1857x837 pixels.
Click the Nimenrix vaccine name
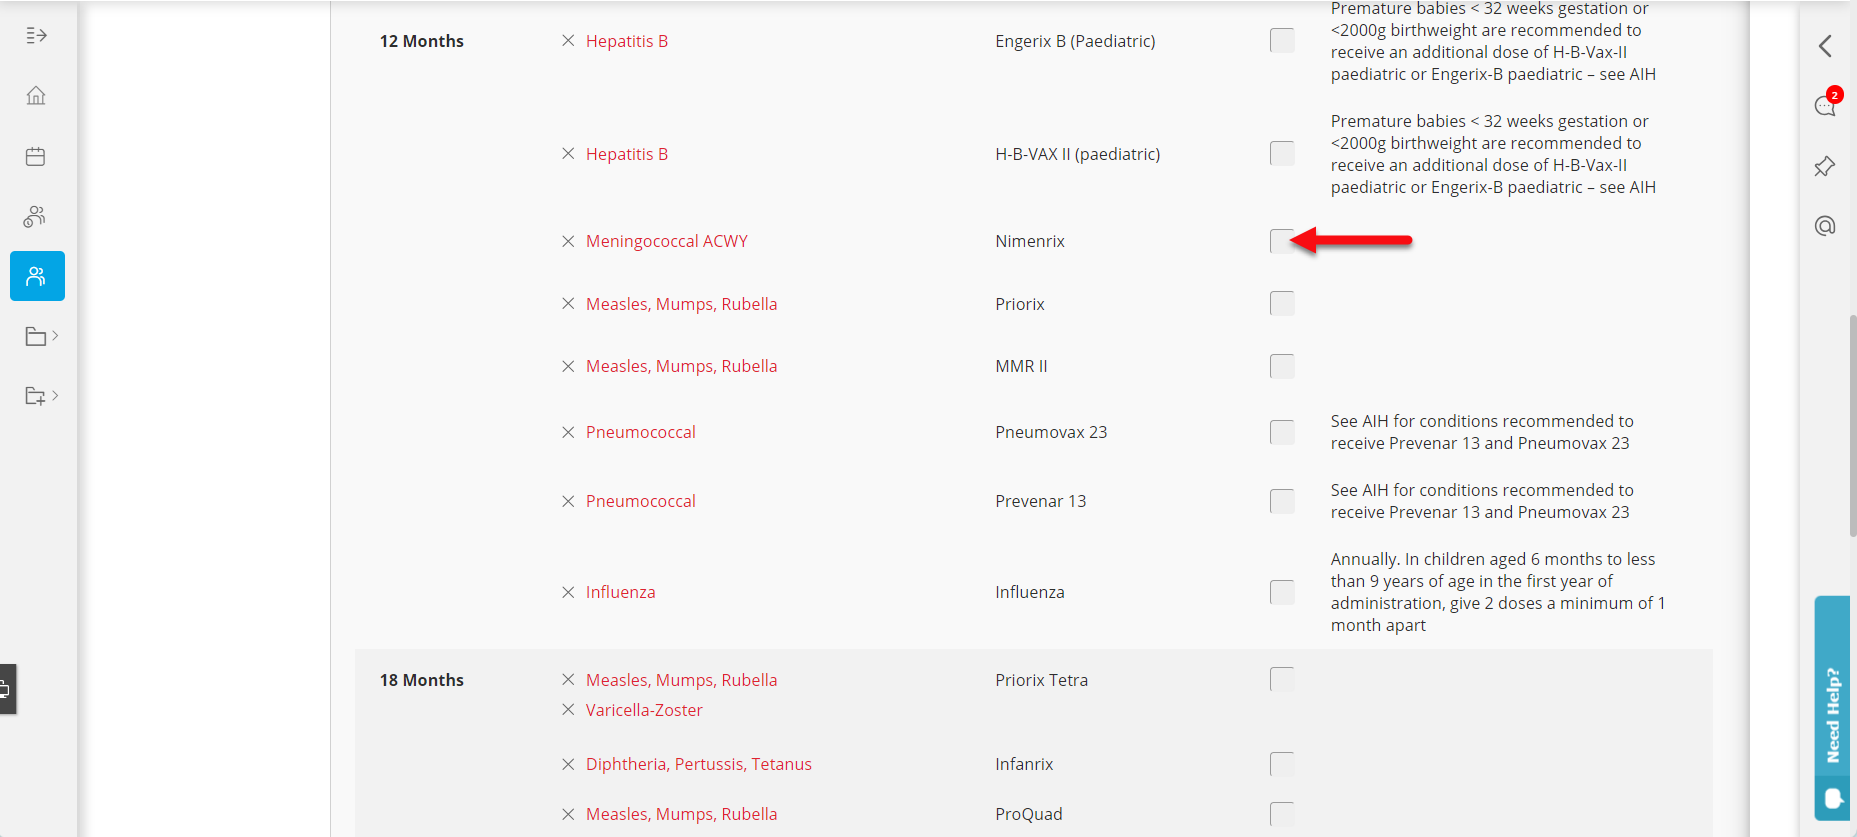click(1030, 241)
